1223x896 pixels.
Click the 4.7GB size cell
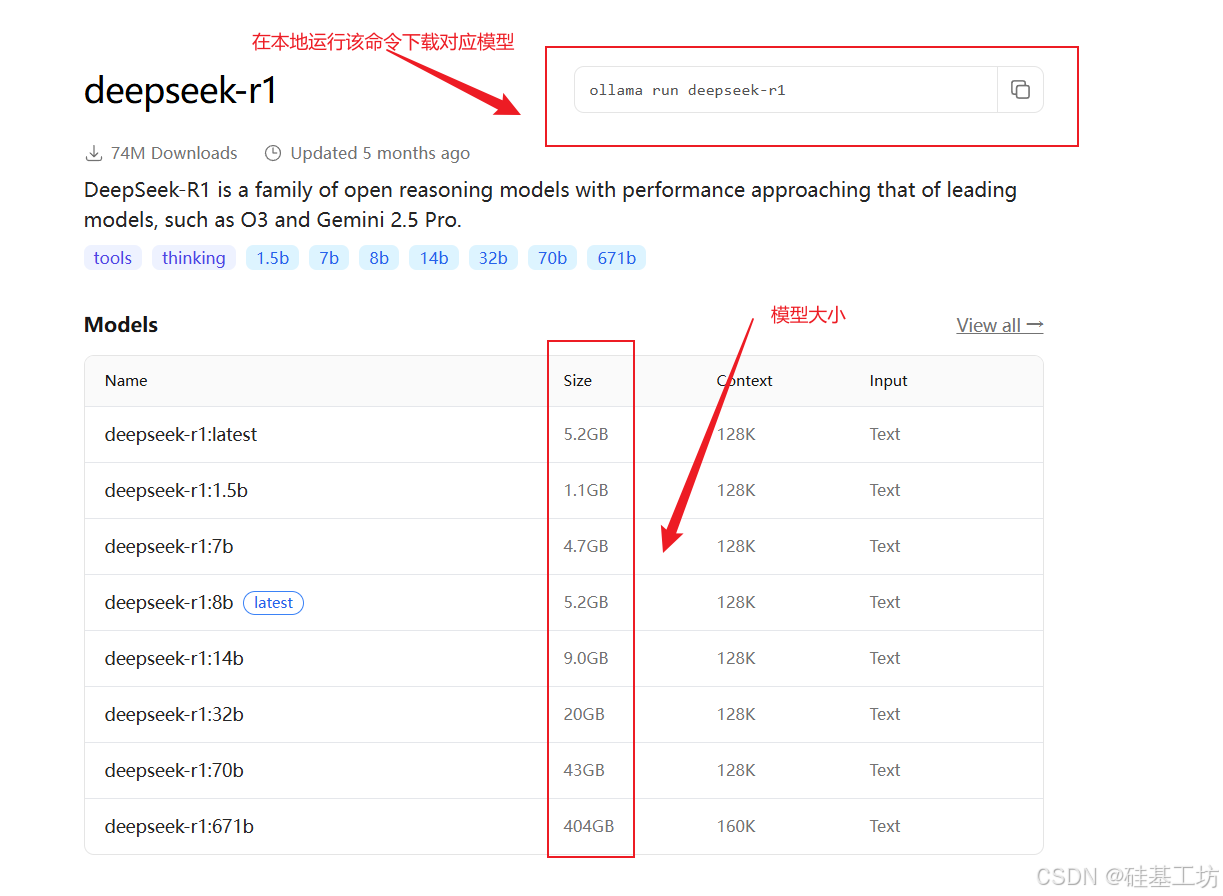point(586,546)
